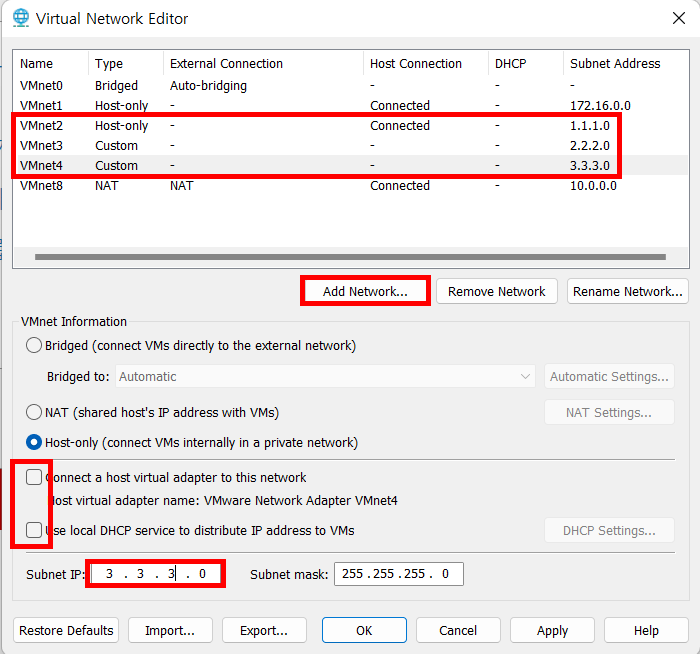
Task: Click the Host-only type cell for VMnet2
Action: 121,125
